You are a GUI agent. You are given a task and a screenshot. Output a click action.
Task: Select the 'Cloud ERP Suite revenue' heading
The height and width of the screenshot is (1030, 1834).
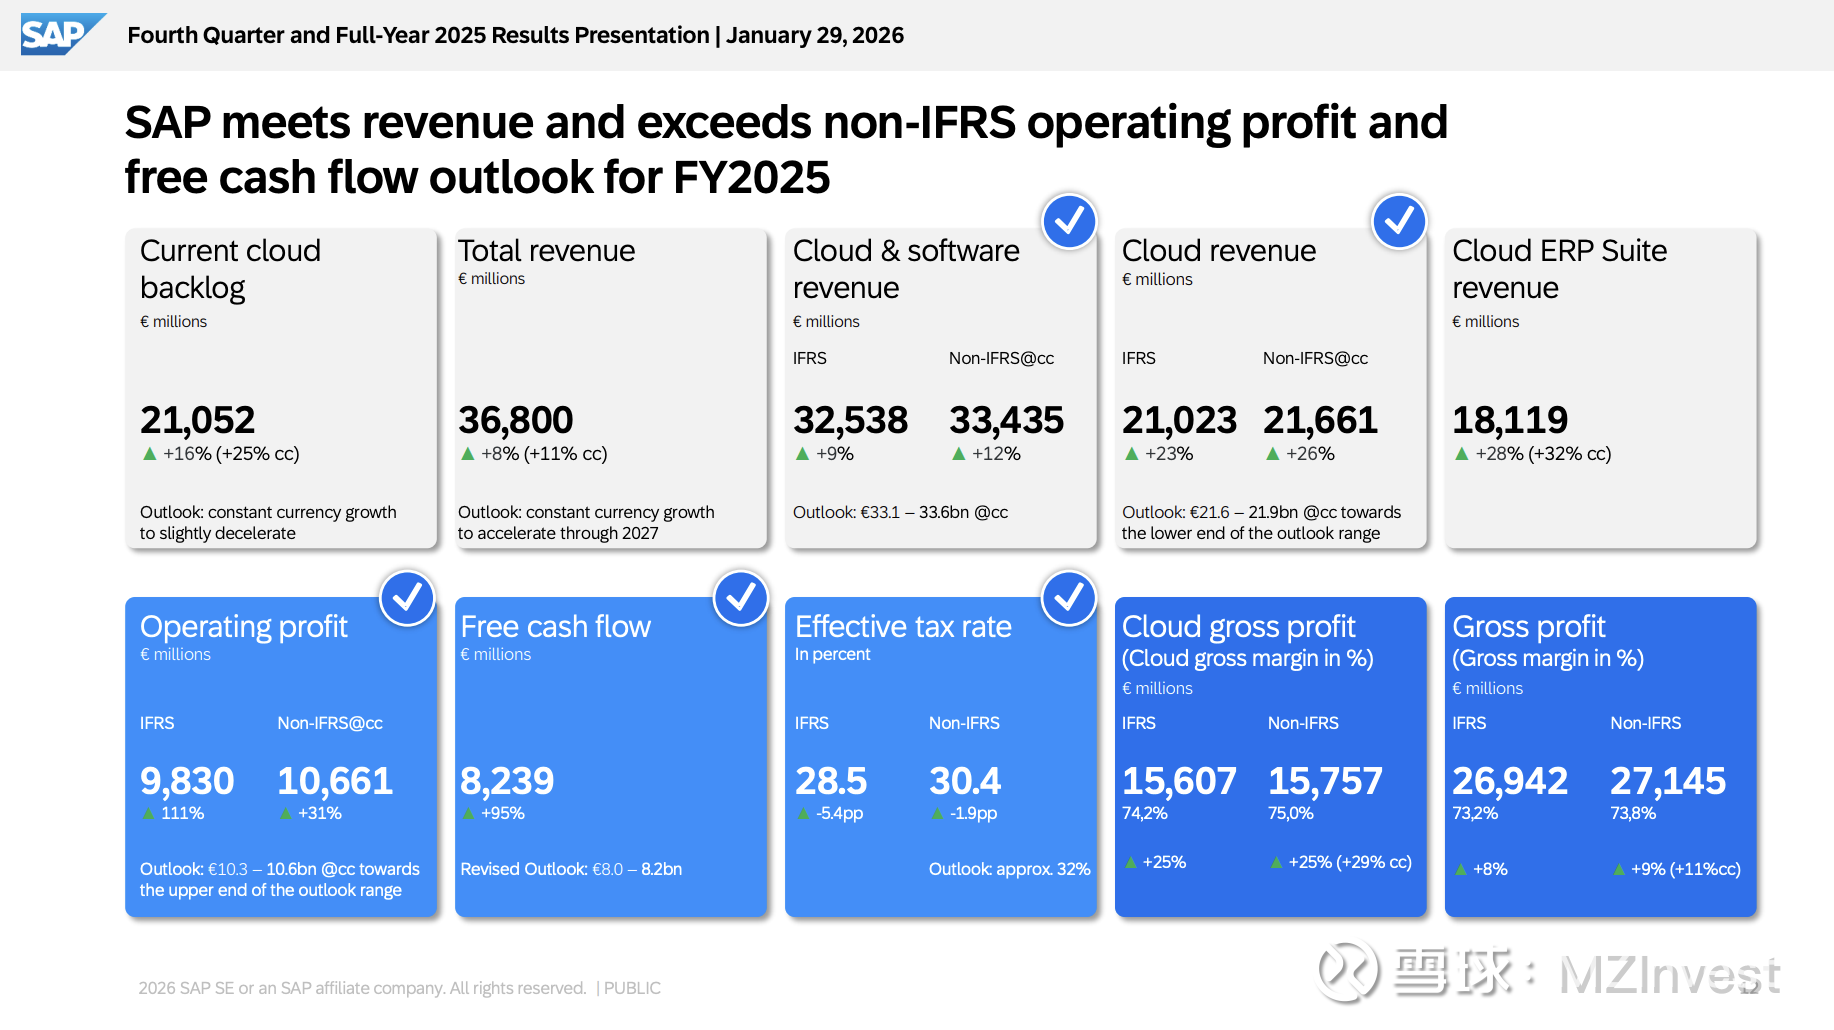tap(1559, 269)
